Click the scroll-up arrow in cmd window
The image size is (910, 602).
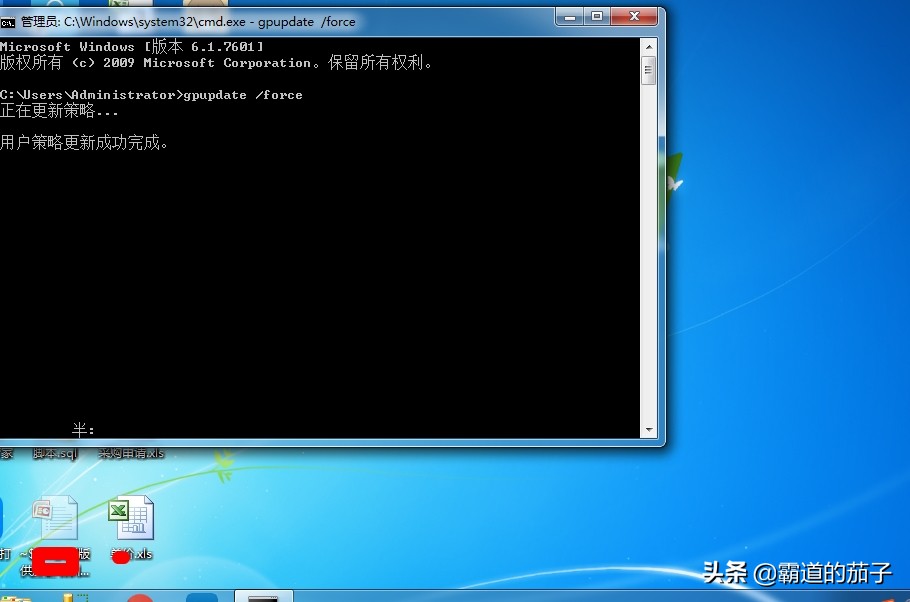pyautogui.click(x=649, y=47)
